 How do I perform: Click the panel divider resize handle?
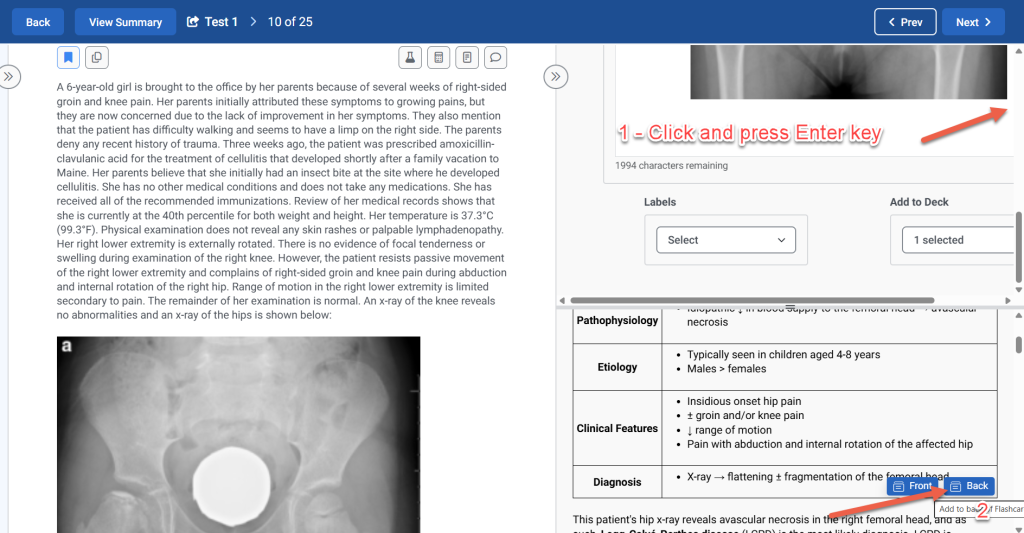(789, 307)
